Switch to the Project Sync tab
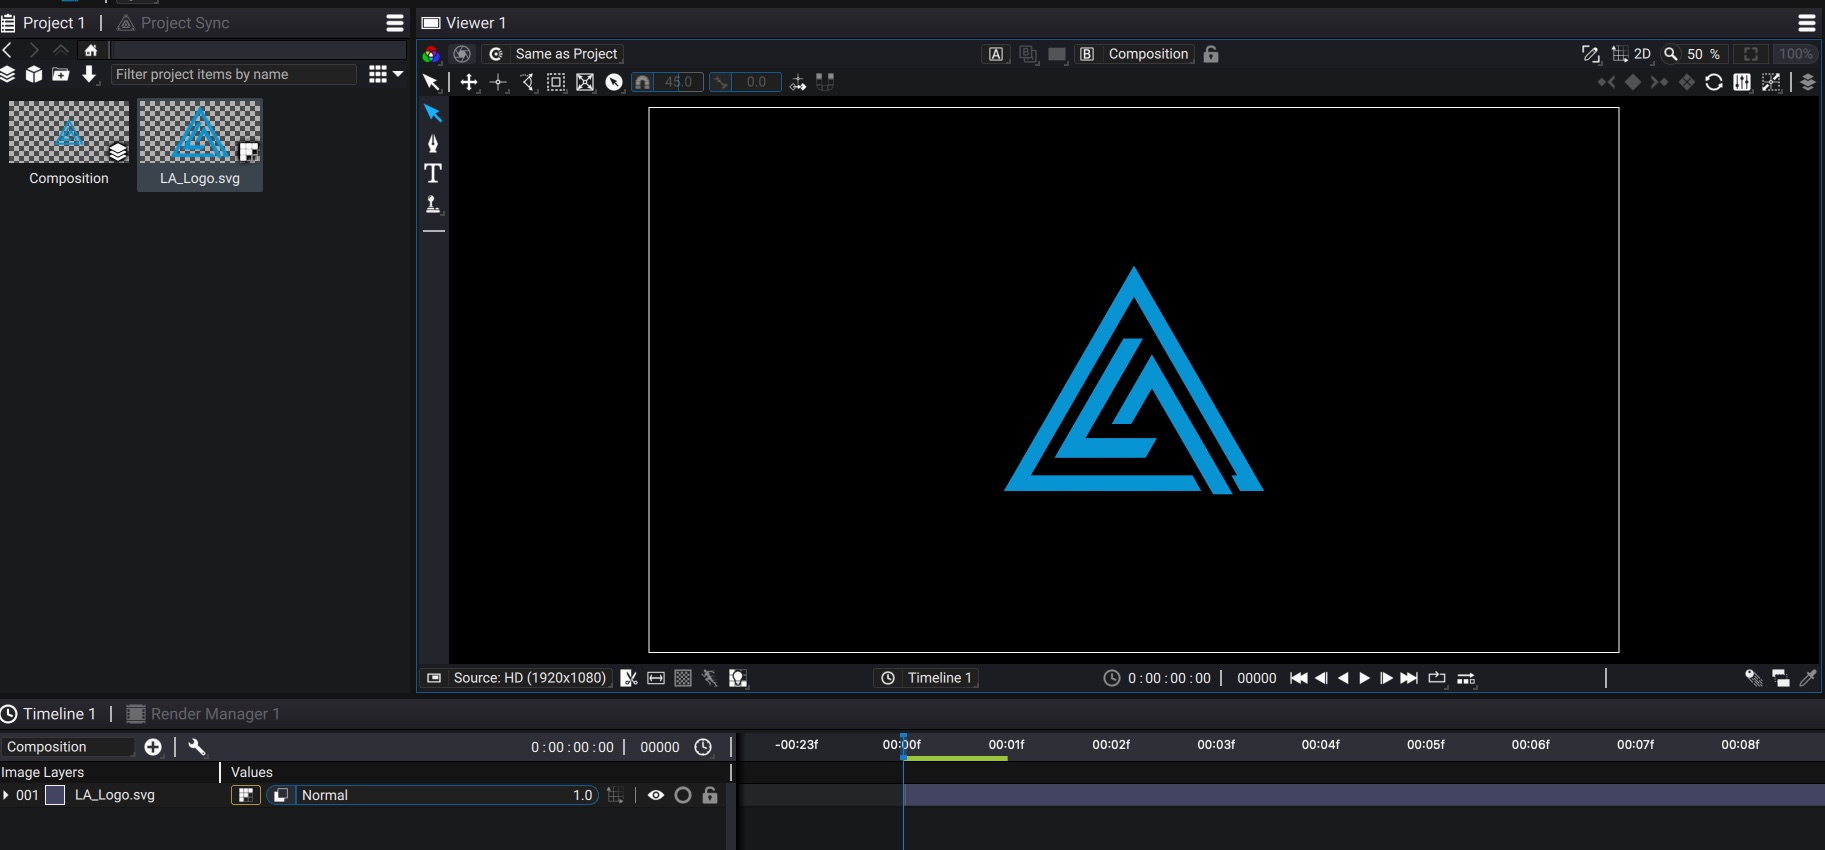 tap(174, 23)
